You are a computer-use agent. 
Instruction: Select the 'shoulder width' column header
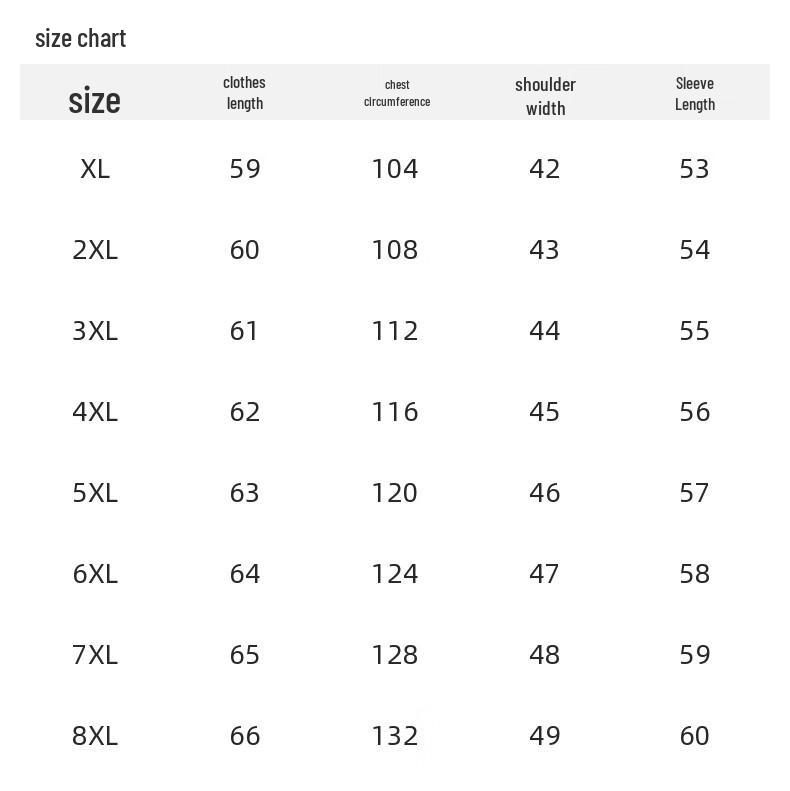(545, 96)
